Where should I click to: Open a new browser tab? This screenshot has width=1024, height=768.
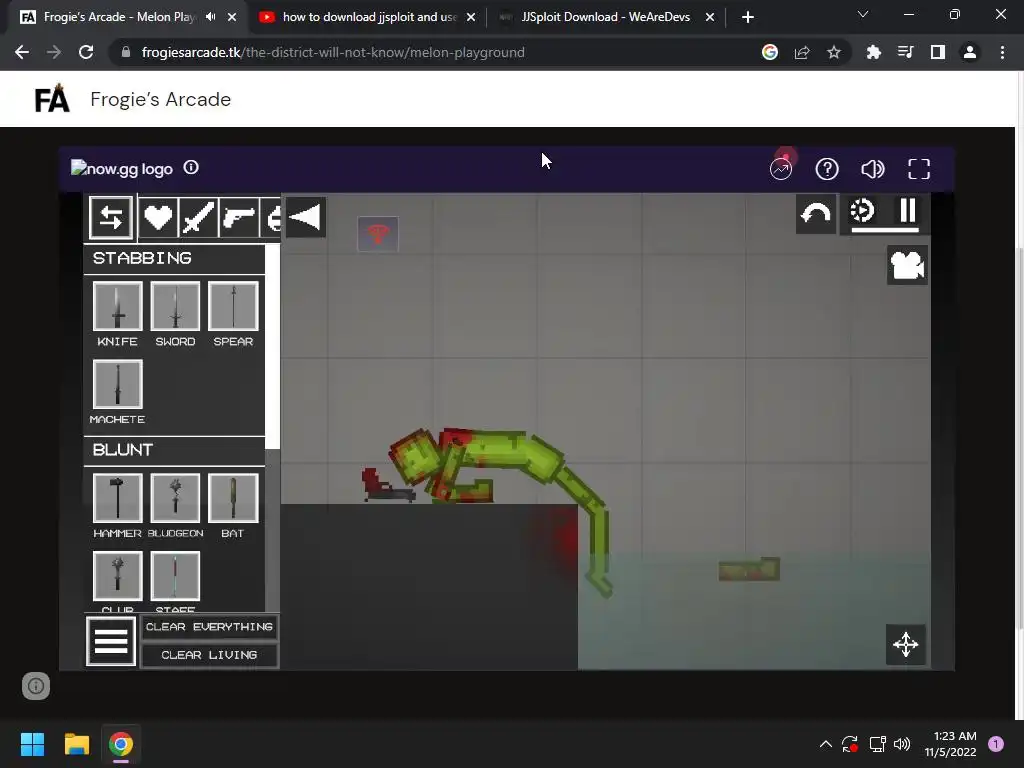[x=748, y=17]
